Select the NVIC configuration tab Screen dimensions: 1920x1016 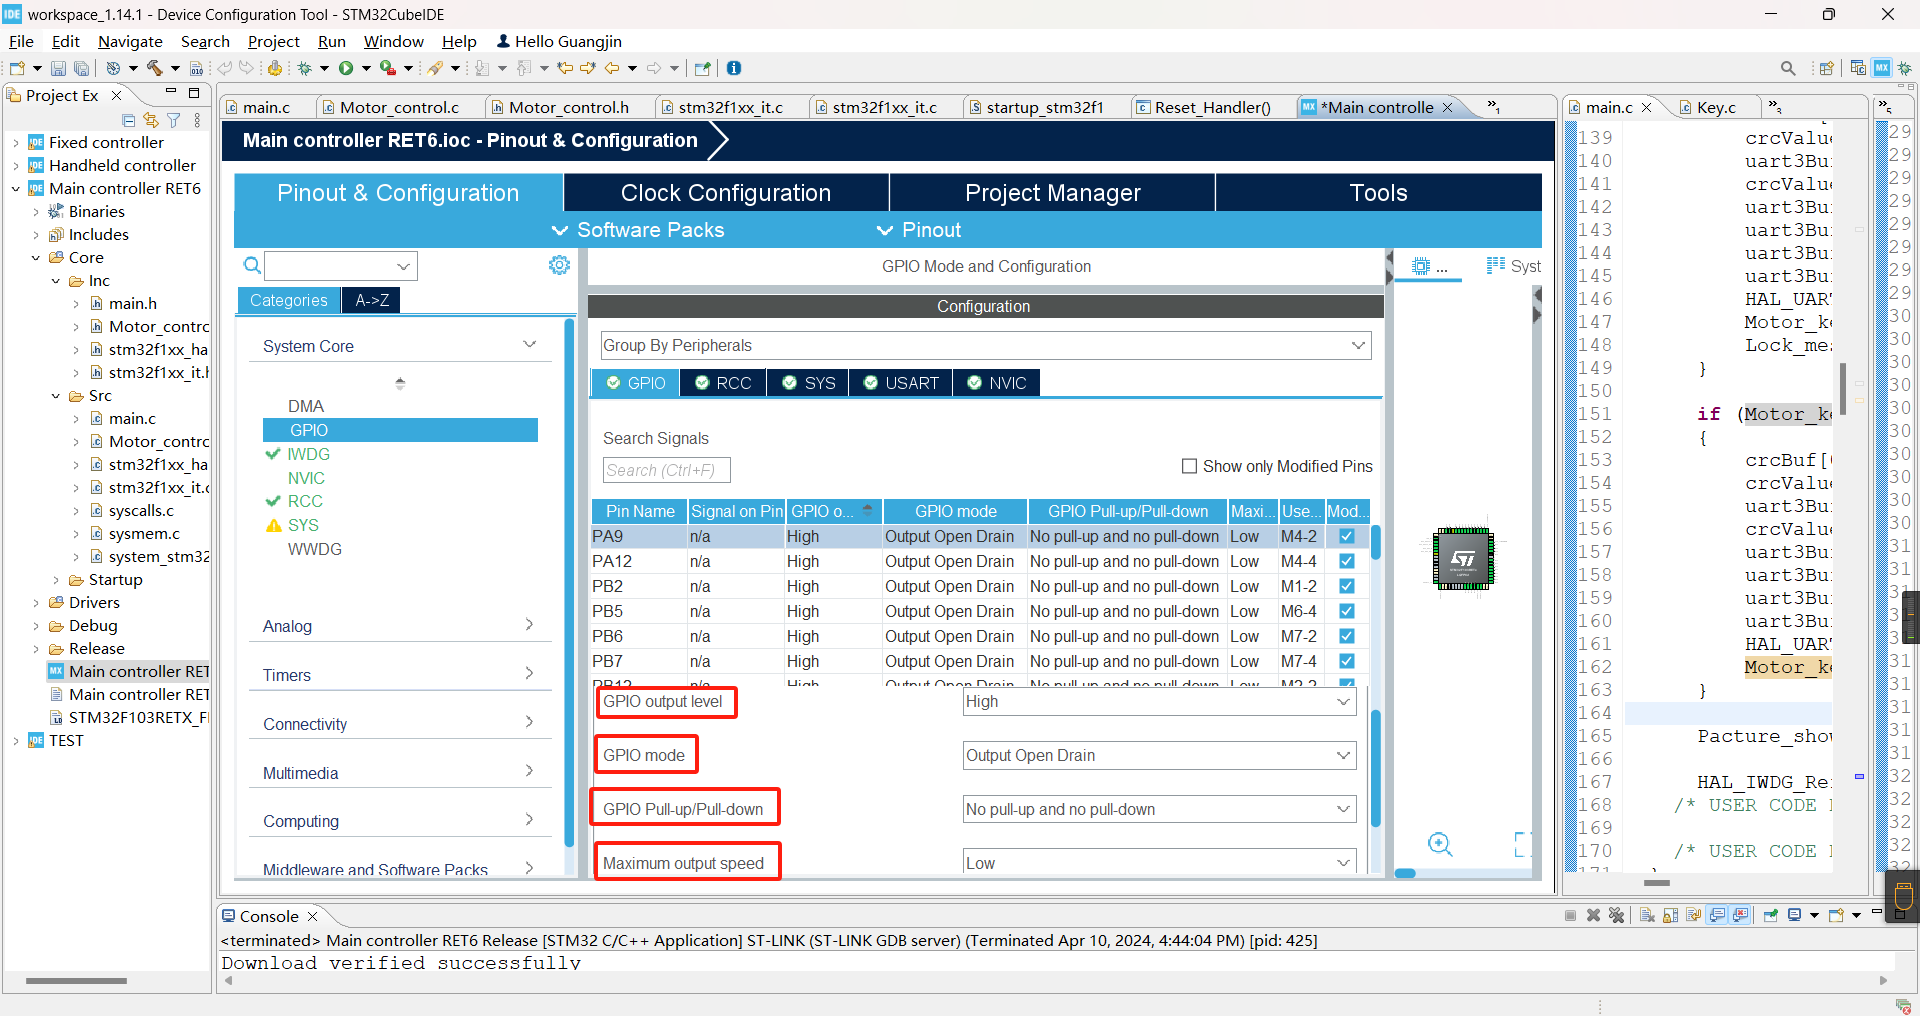point(997,383)
